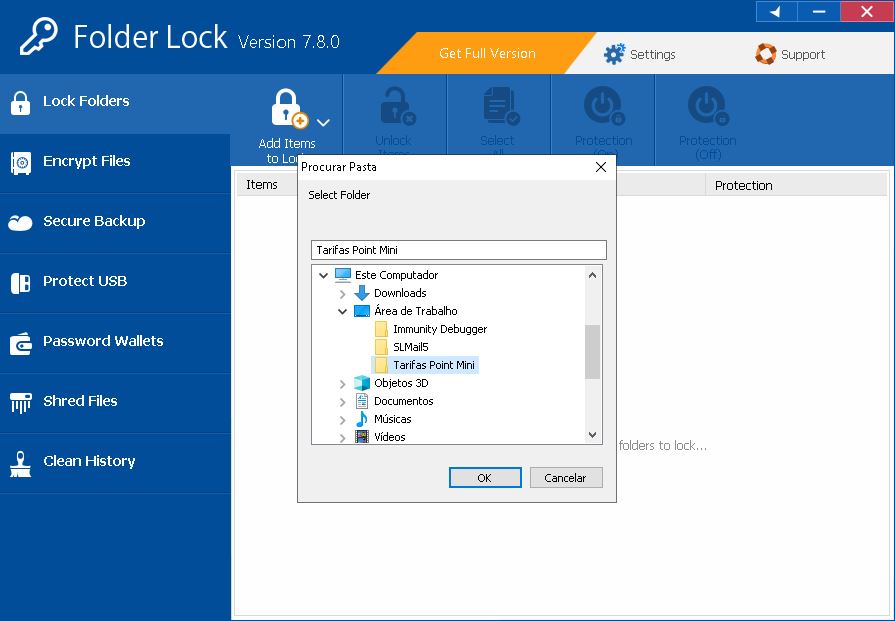Open the Secure Backup section

point(94,221)
